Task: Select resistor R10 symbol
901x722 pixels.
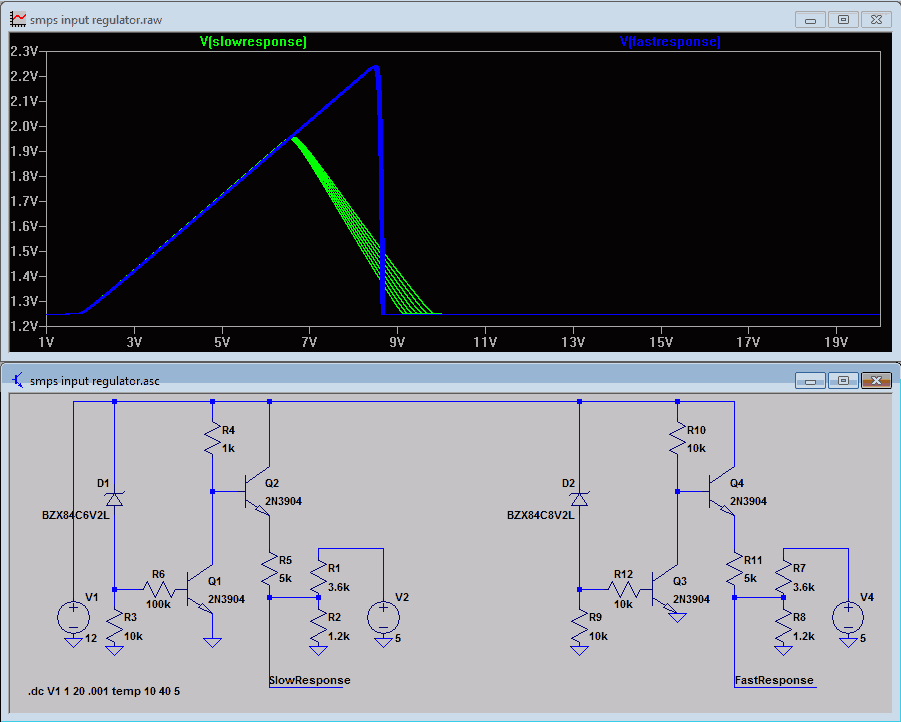Action: (677, 439)
